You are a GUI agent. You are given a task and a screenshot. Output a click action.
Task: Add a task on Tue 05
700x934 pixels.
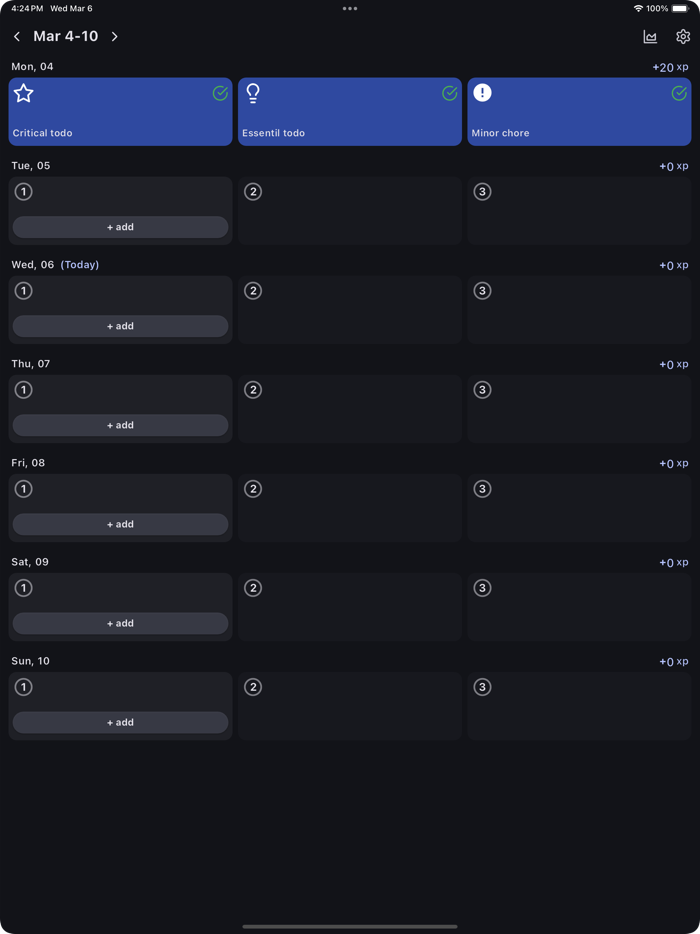pyautogui.click(x=120, y=227)
